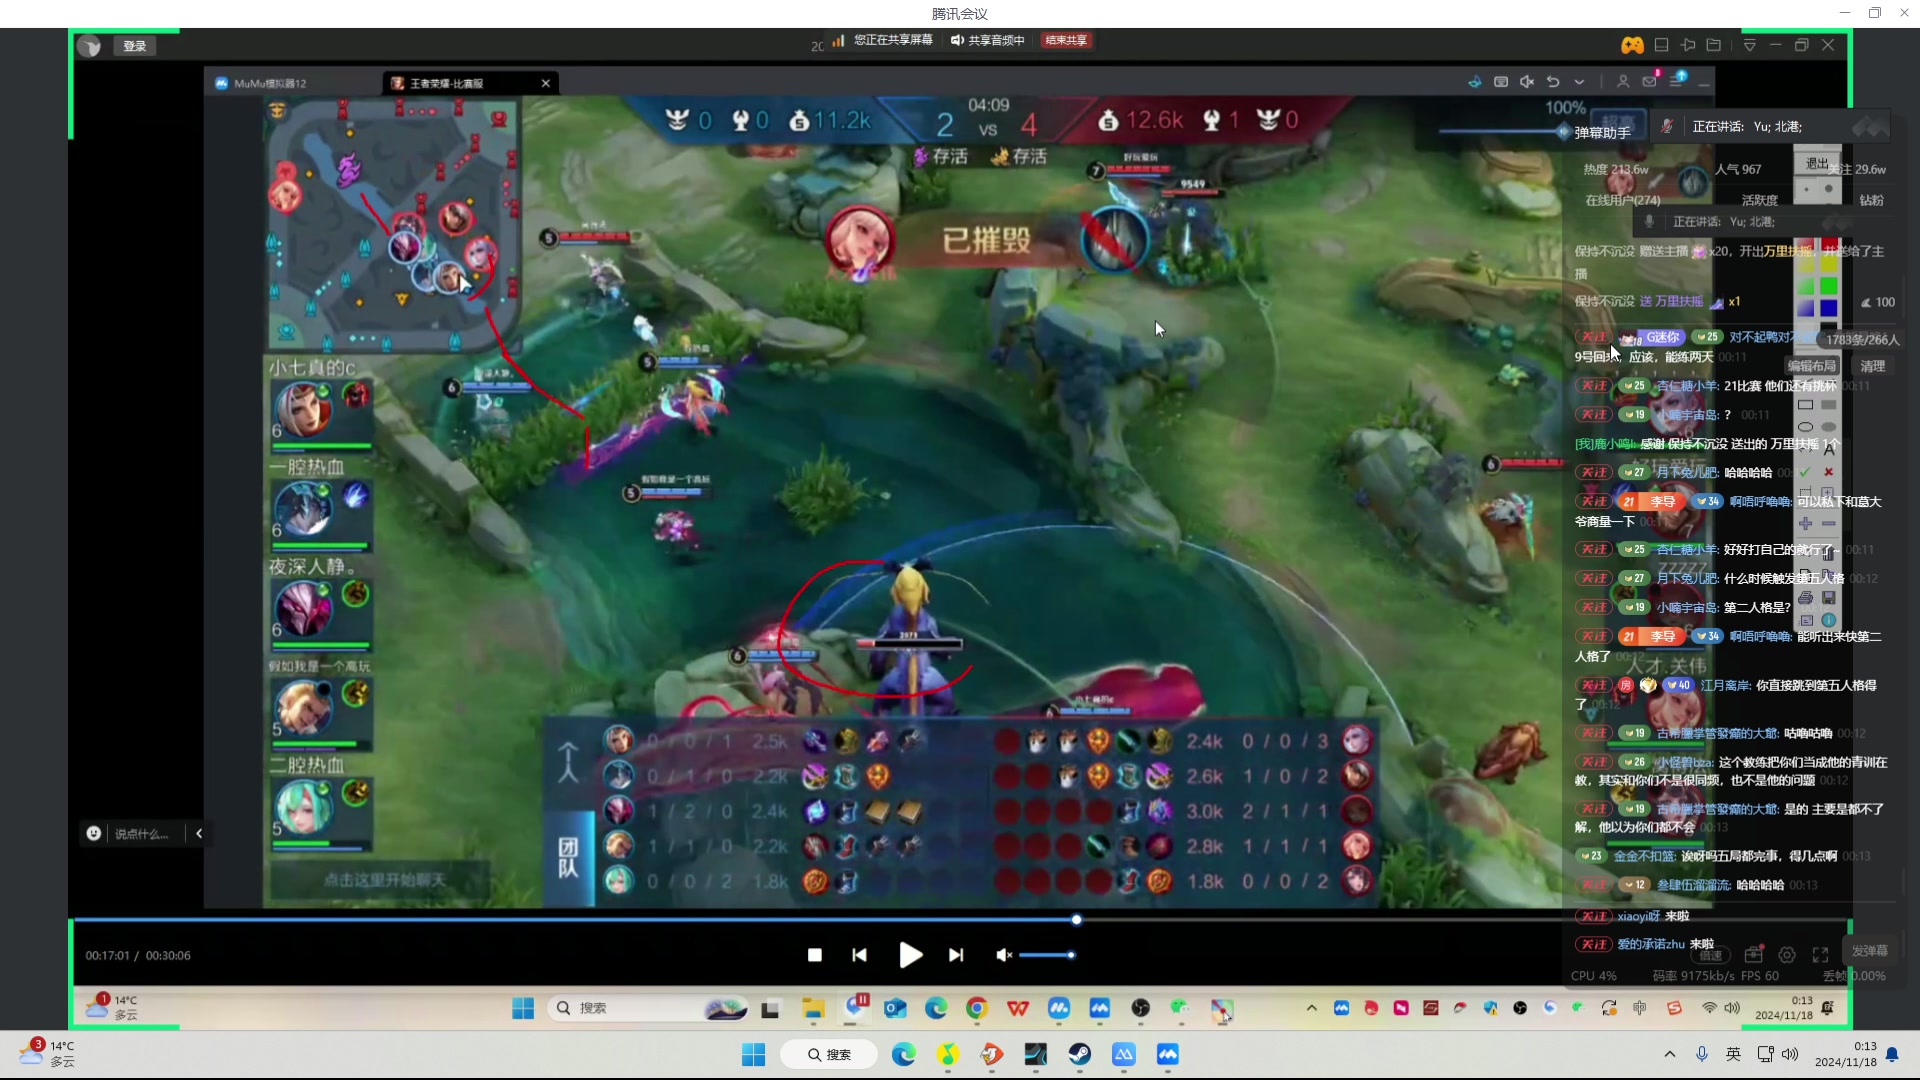
Task: Toggle the muted speaker icon in MuMu toolbar
Action: 1527,82
